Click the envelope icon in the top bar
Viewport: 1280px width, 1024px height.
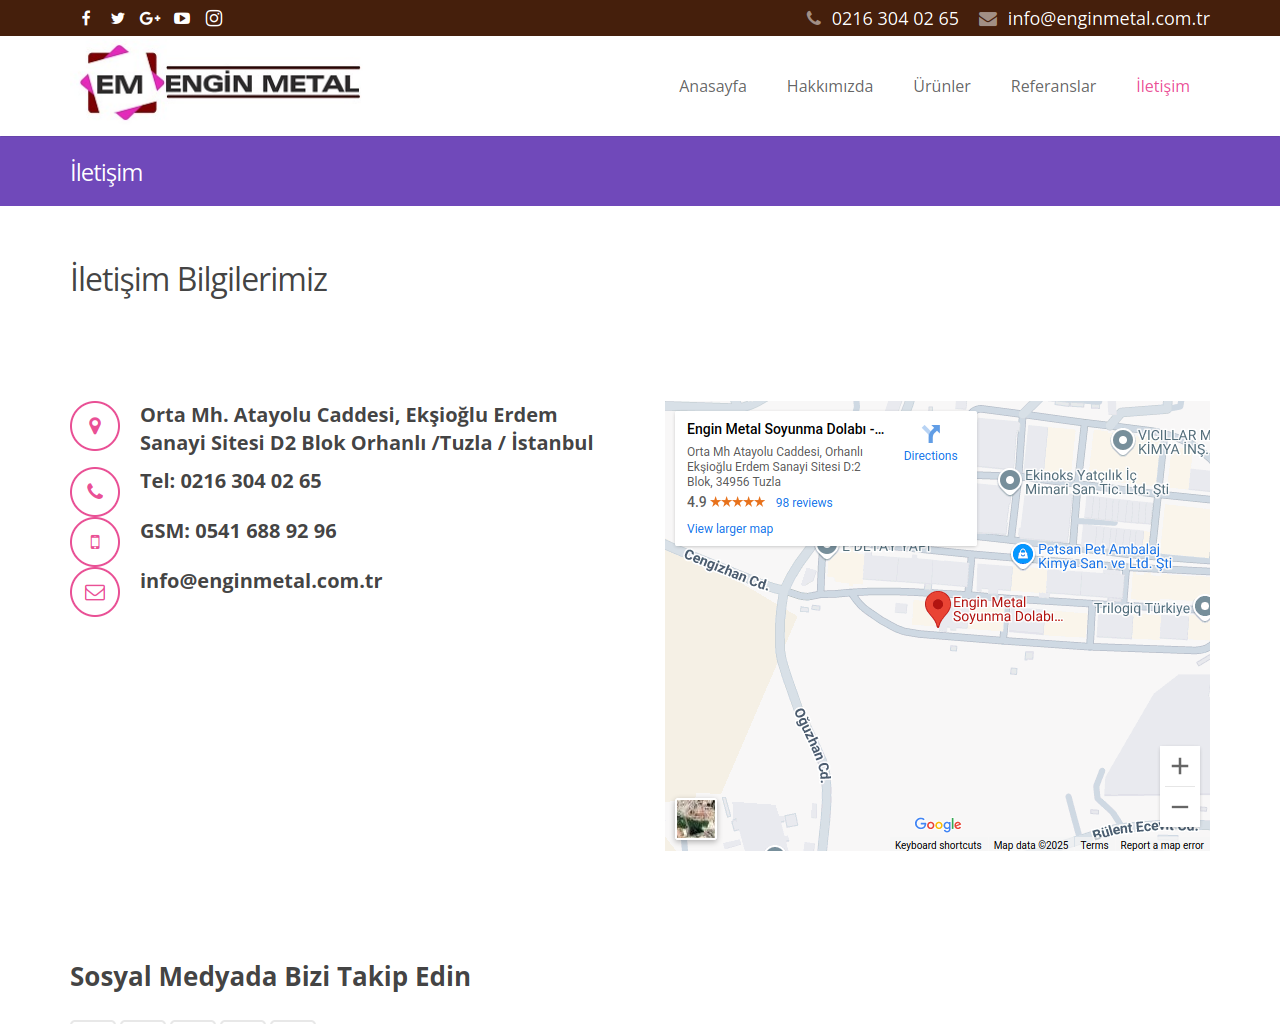988,19
